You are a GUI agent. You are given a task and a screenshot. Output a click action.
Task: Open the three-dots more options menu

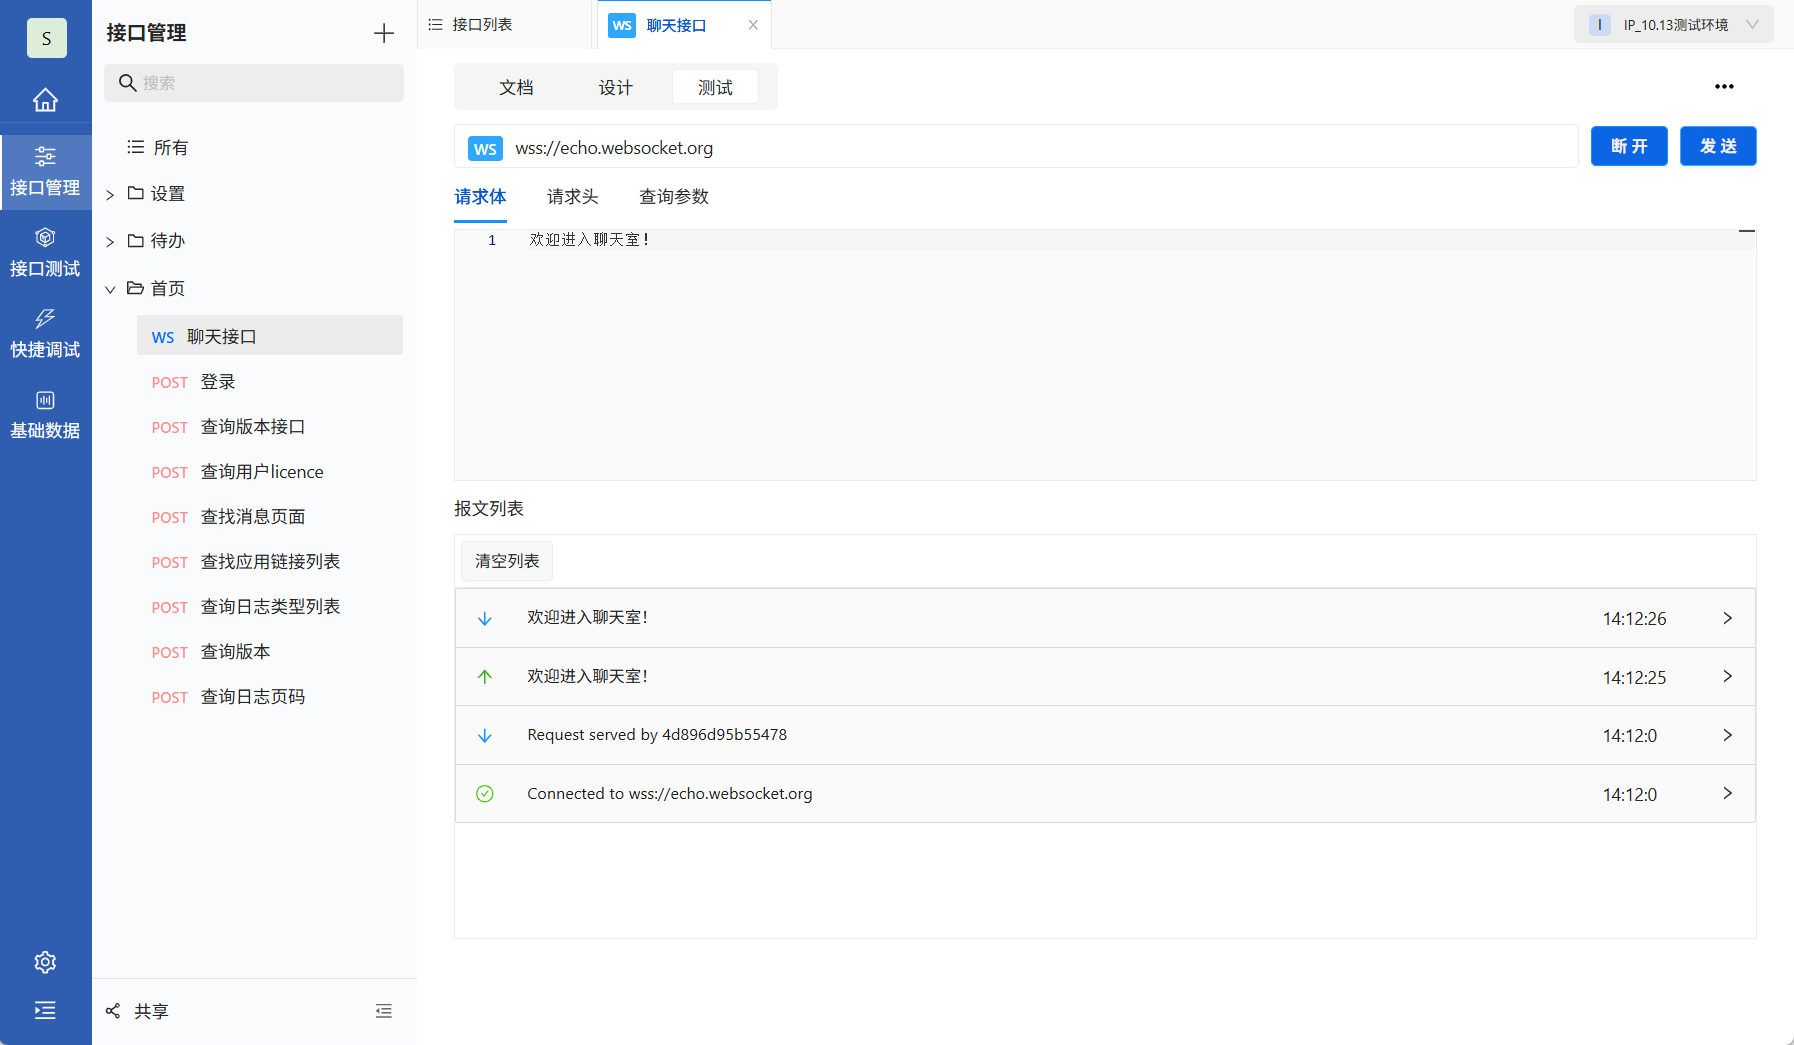click(x=1724, y=87)
